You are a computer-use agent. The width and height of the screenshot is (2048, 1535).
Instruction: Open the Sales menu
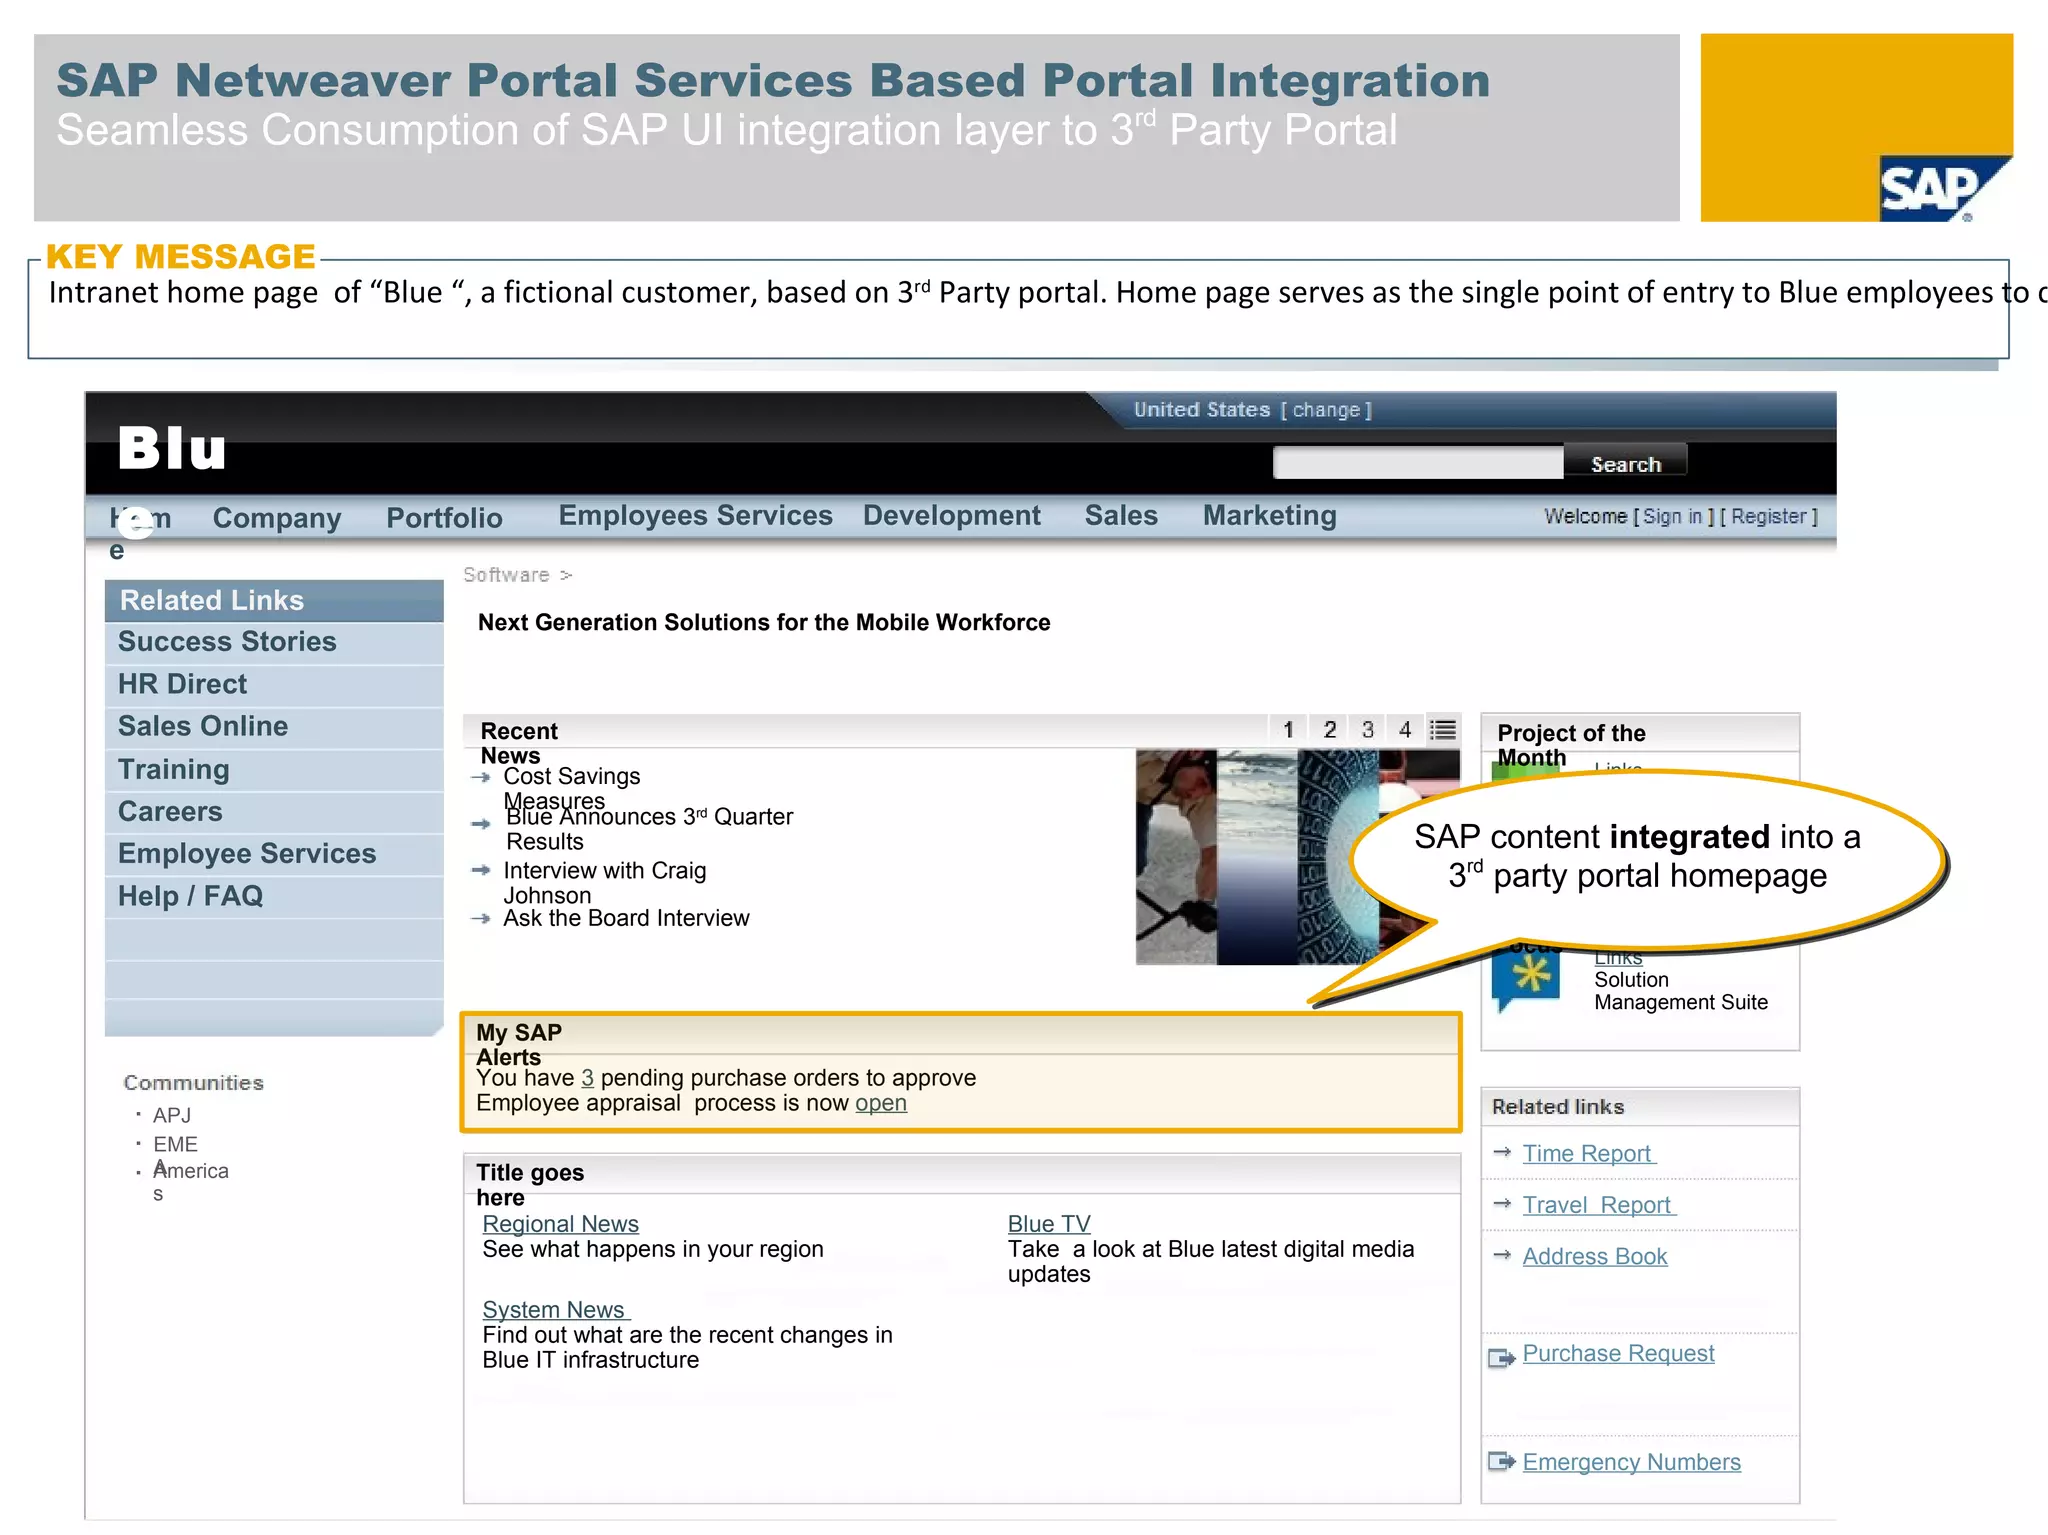click(1121, 515)
